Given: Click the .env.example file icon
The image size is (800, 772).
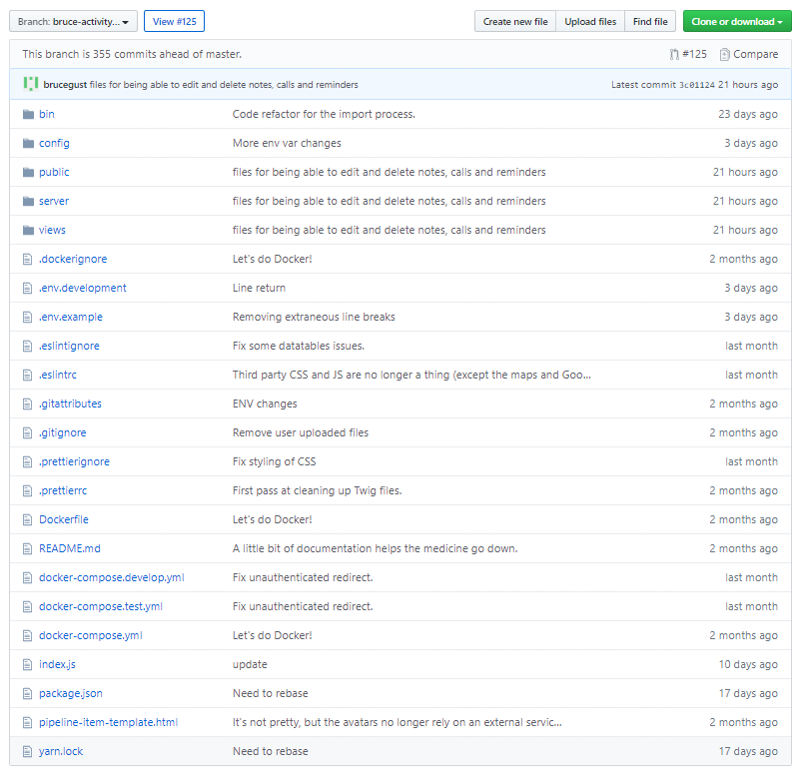Looking at the screenshot, I should (x=28, y=317).
